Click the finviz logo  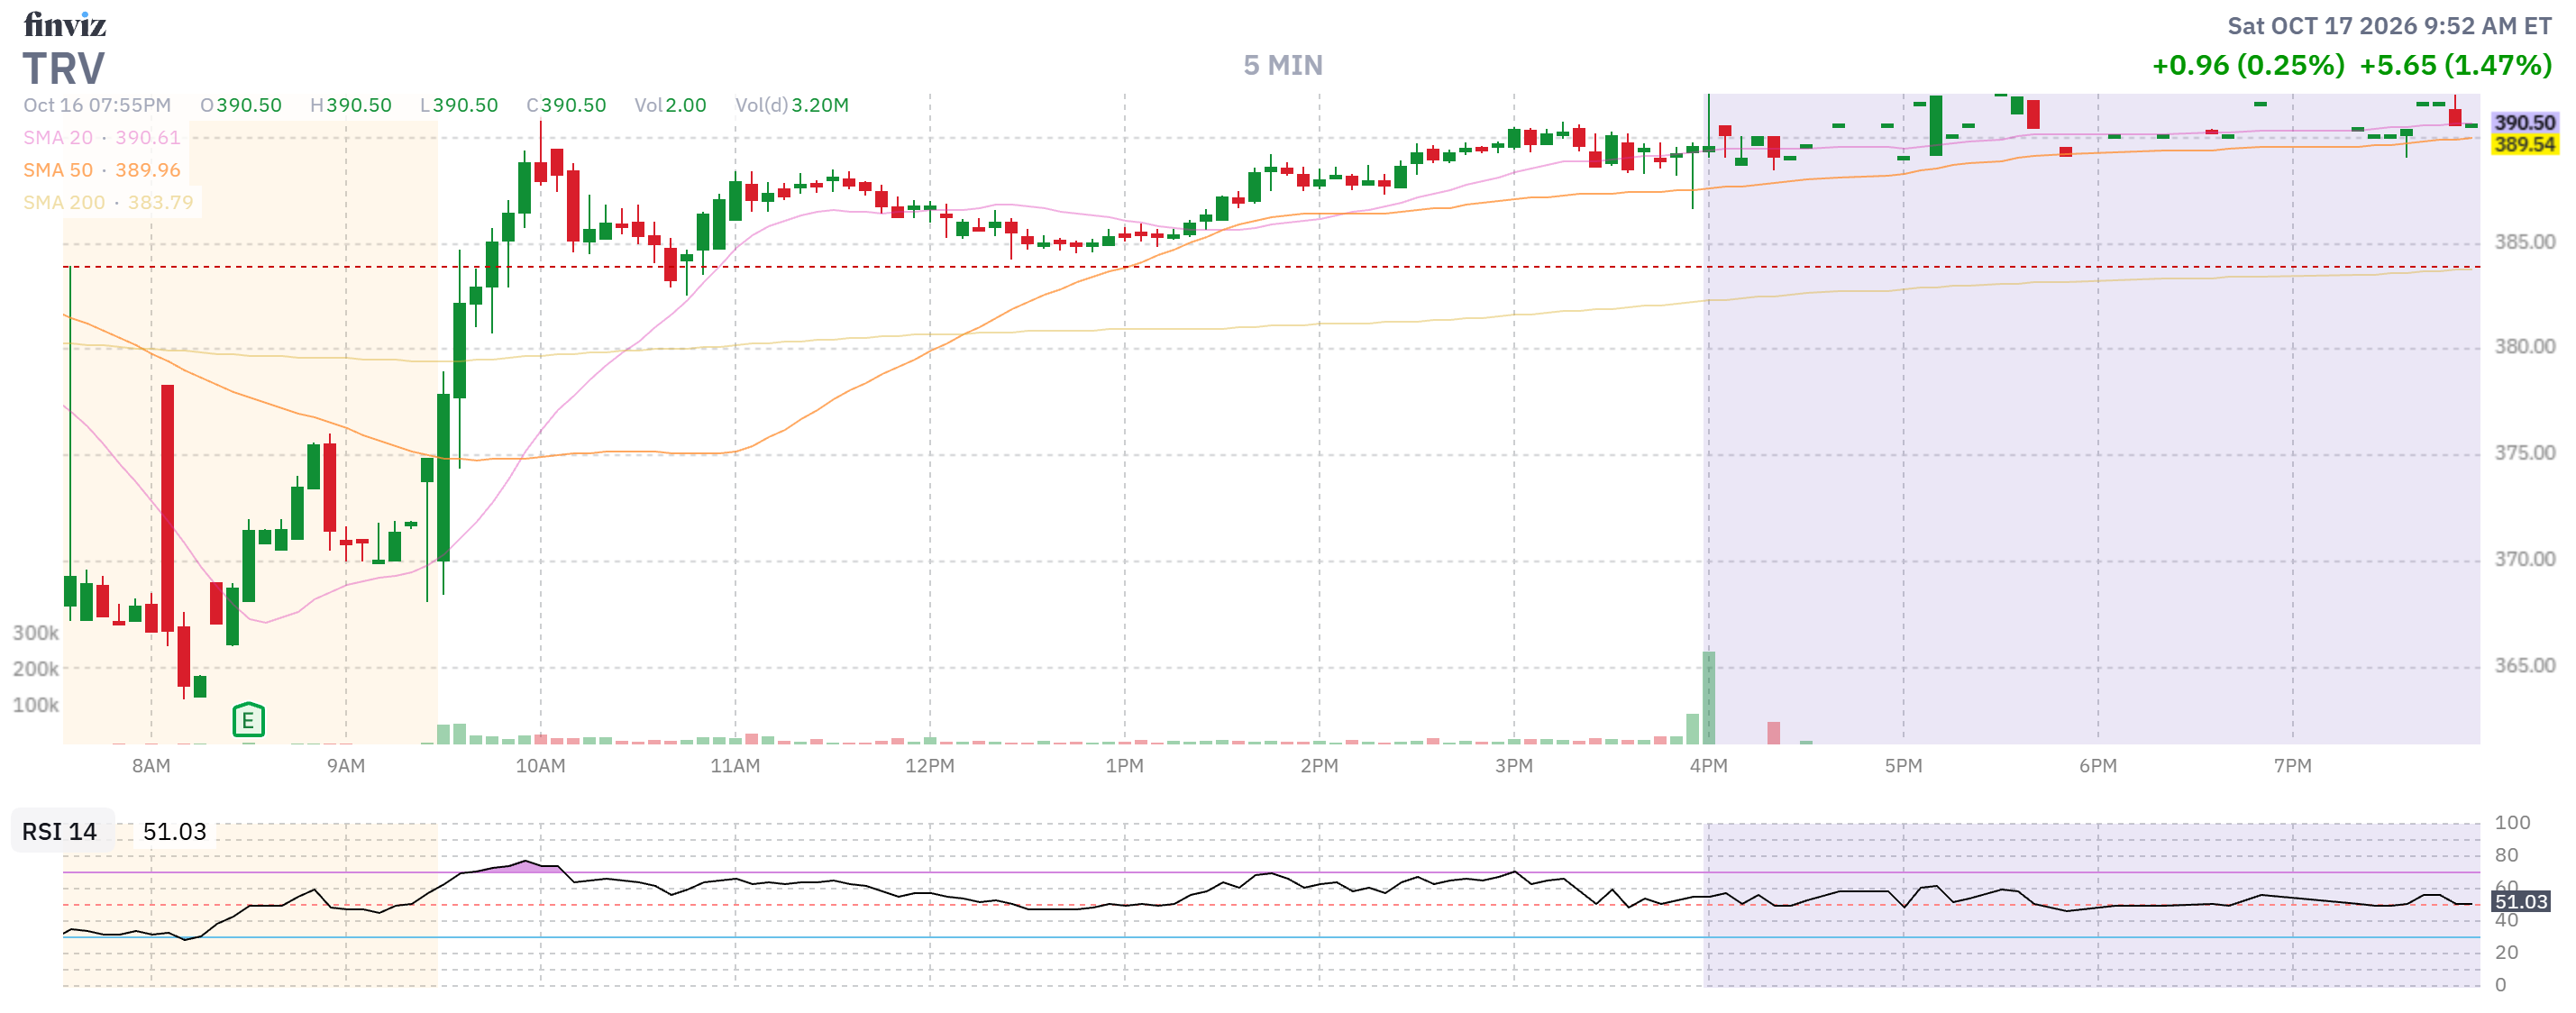[65, 24]
